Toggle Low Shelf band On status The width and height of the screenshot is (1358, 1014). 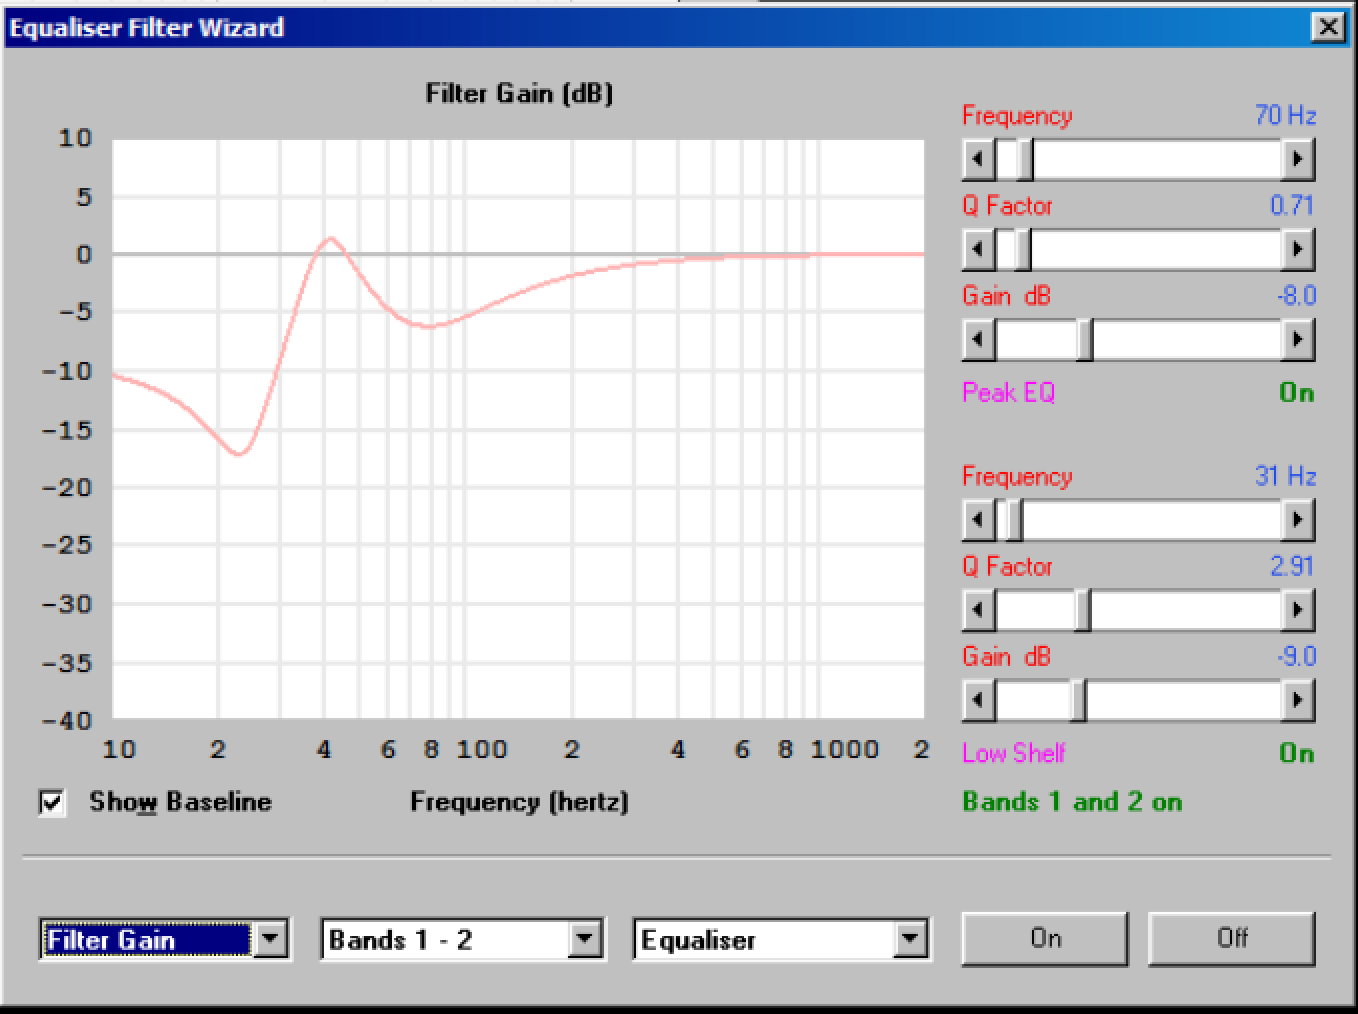[1297, 753]
